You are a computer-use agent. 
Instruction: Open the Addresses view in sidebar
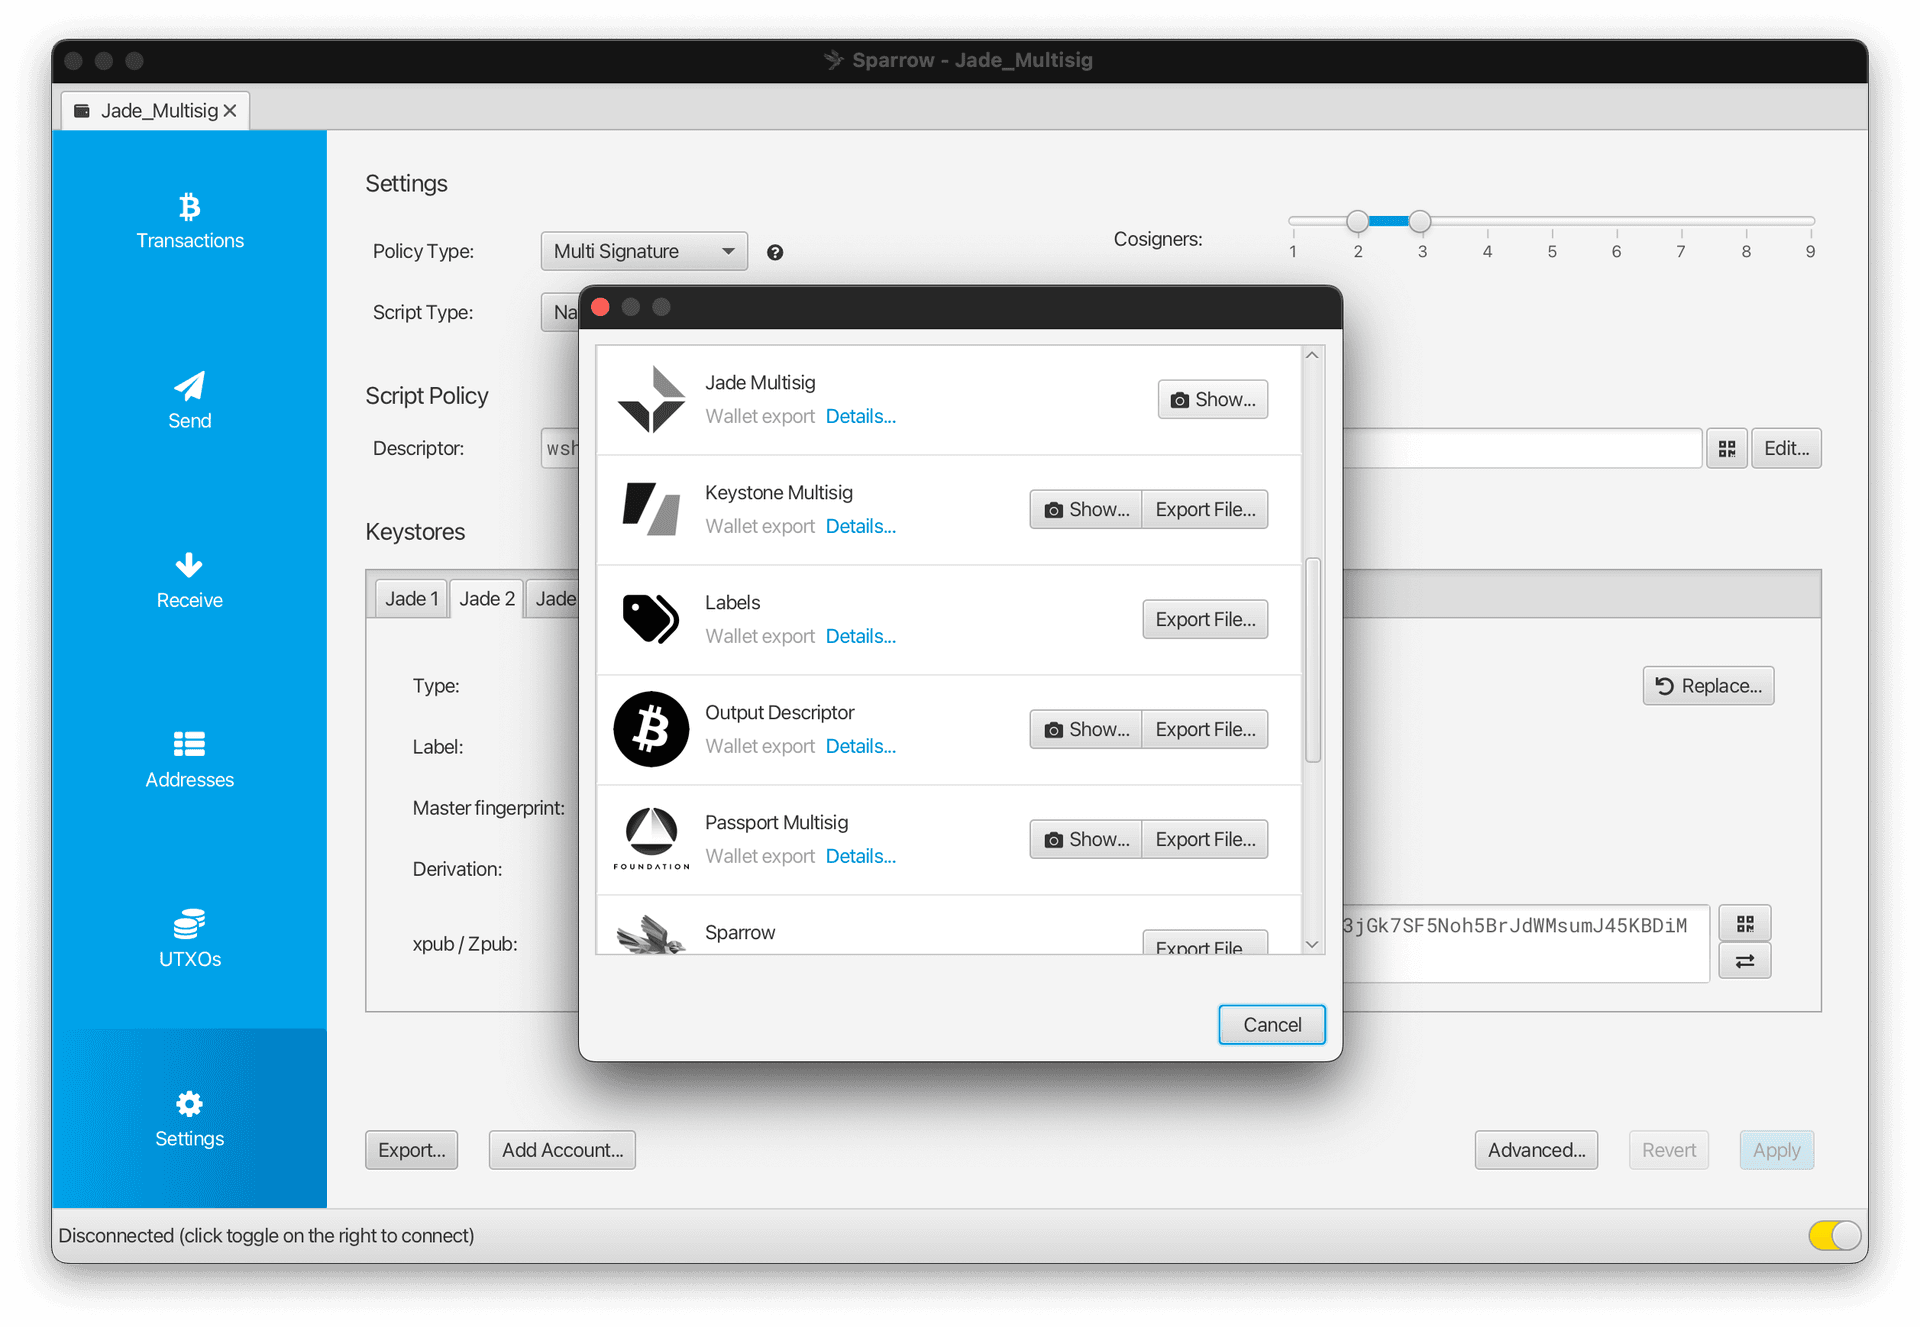pyautogui.click(x=189, y=760)
